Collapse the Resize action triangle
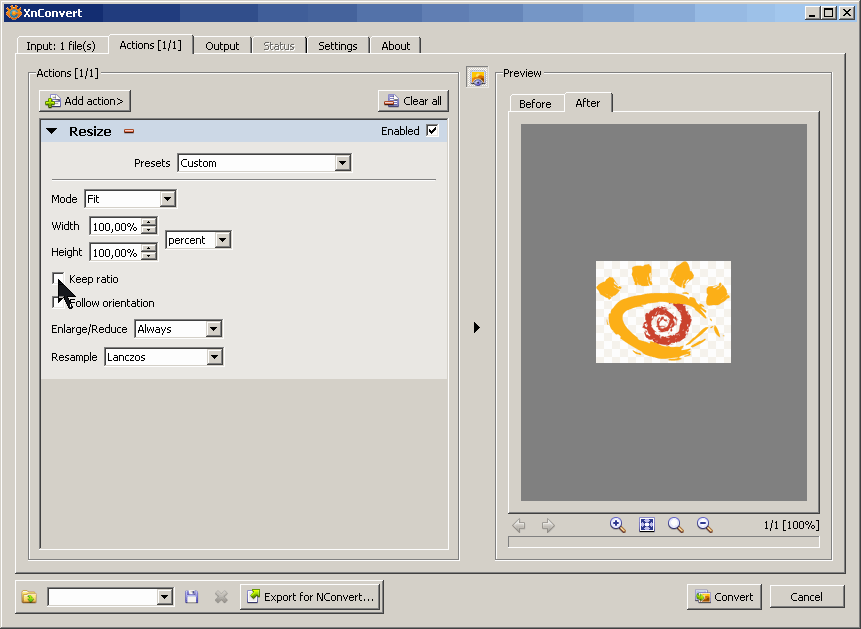861x629 pixels. [52, 131]
